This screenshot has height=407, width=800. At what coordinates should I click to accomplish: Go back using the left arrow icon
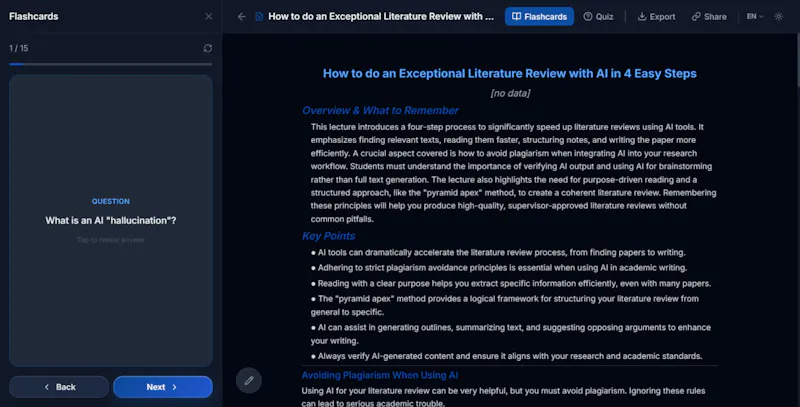click(242, 16)
